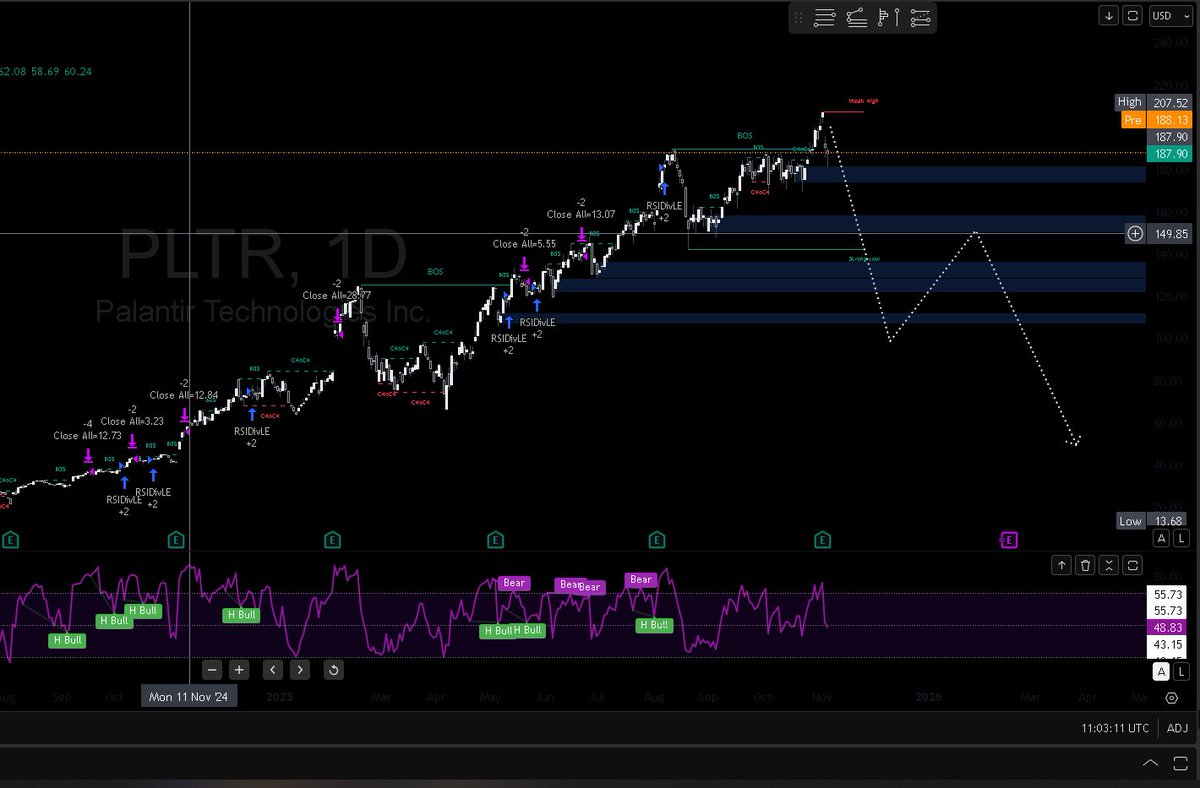The image size is (1200, 788).
Task: Click the 2026 label on time axis
Action: pos(929,697)
